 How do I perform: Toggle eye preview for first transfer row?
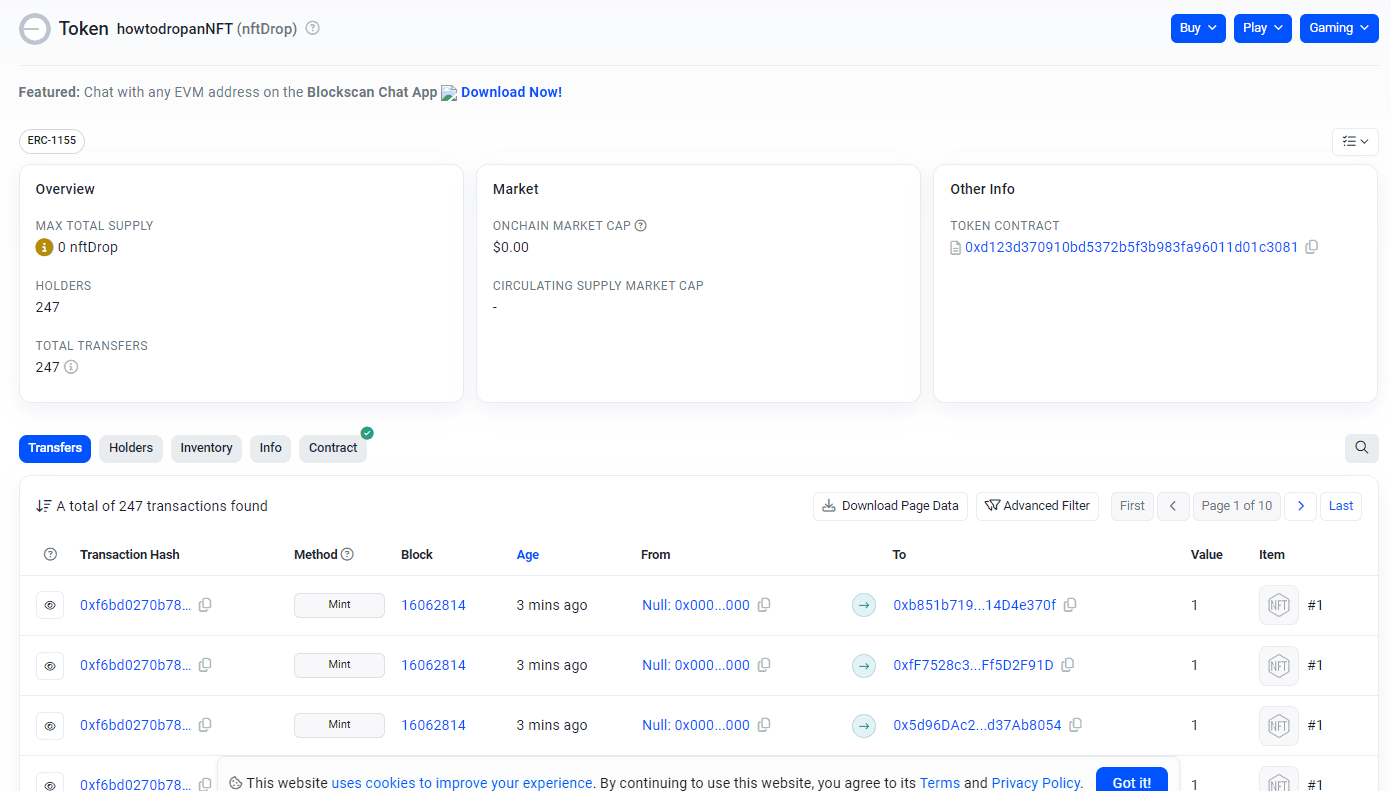tap(50, 605)
